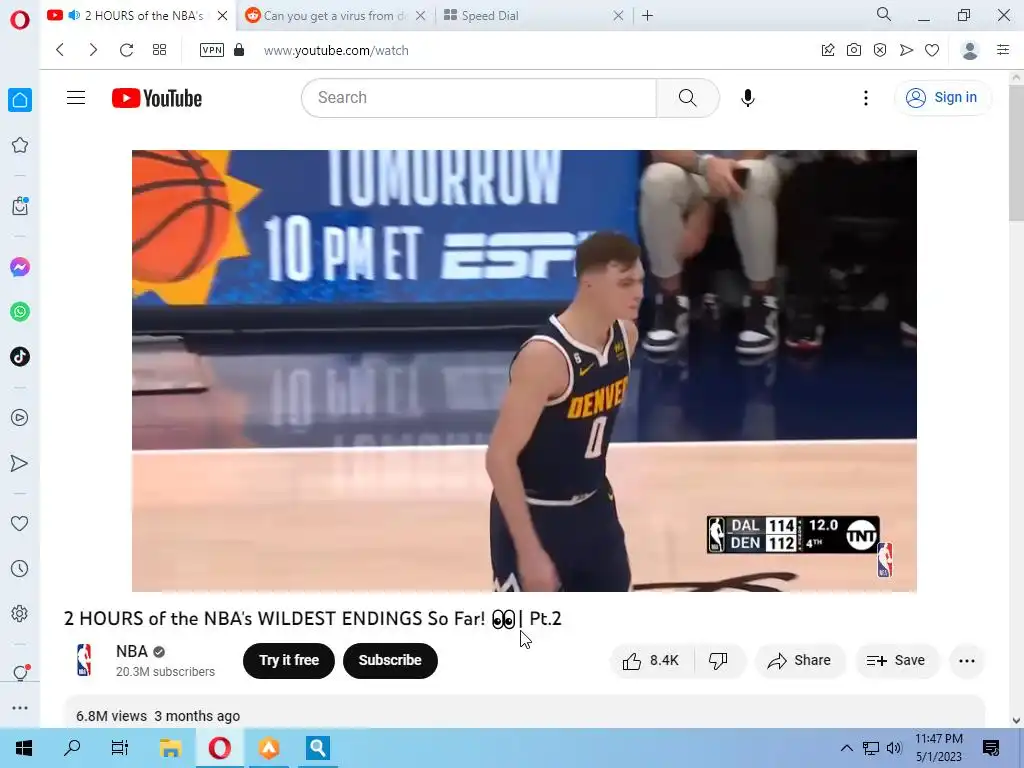Open the YouTube hamburger guide menu

point(76,97)
